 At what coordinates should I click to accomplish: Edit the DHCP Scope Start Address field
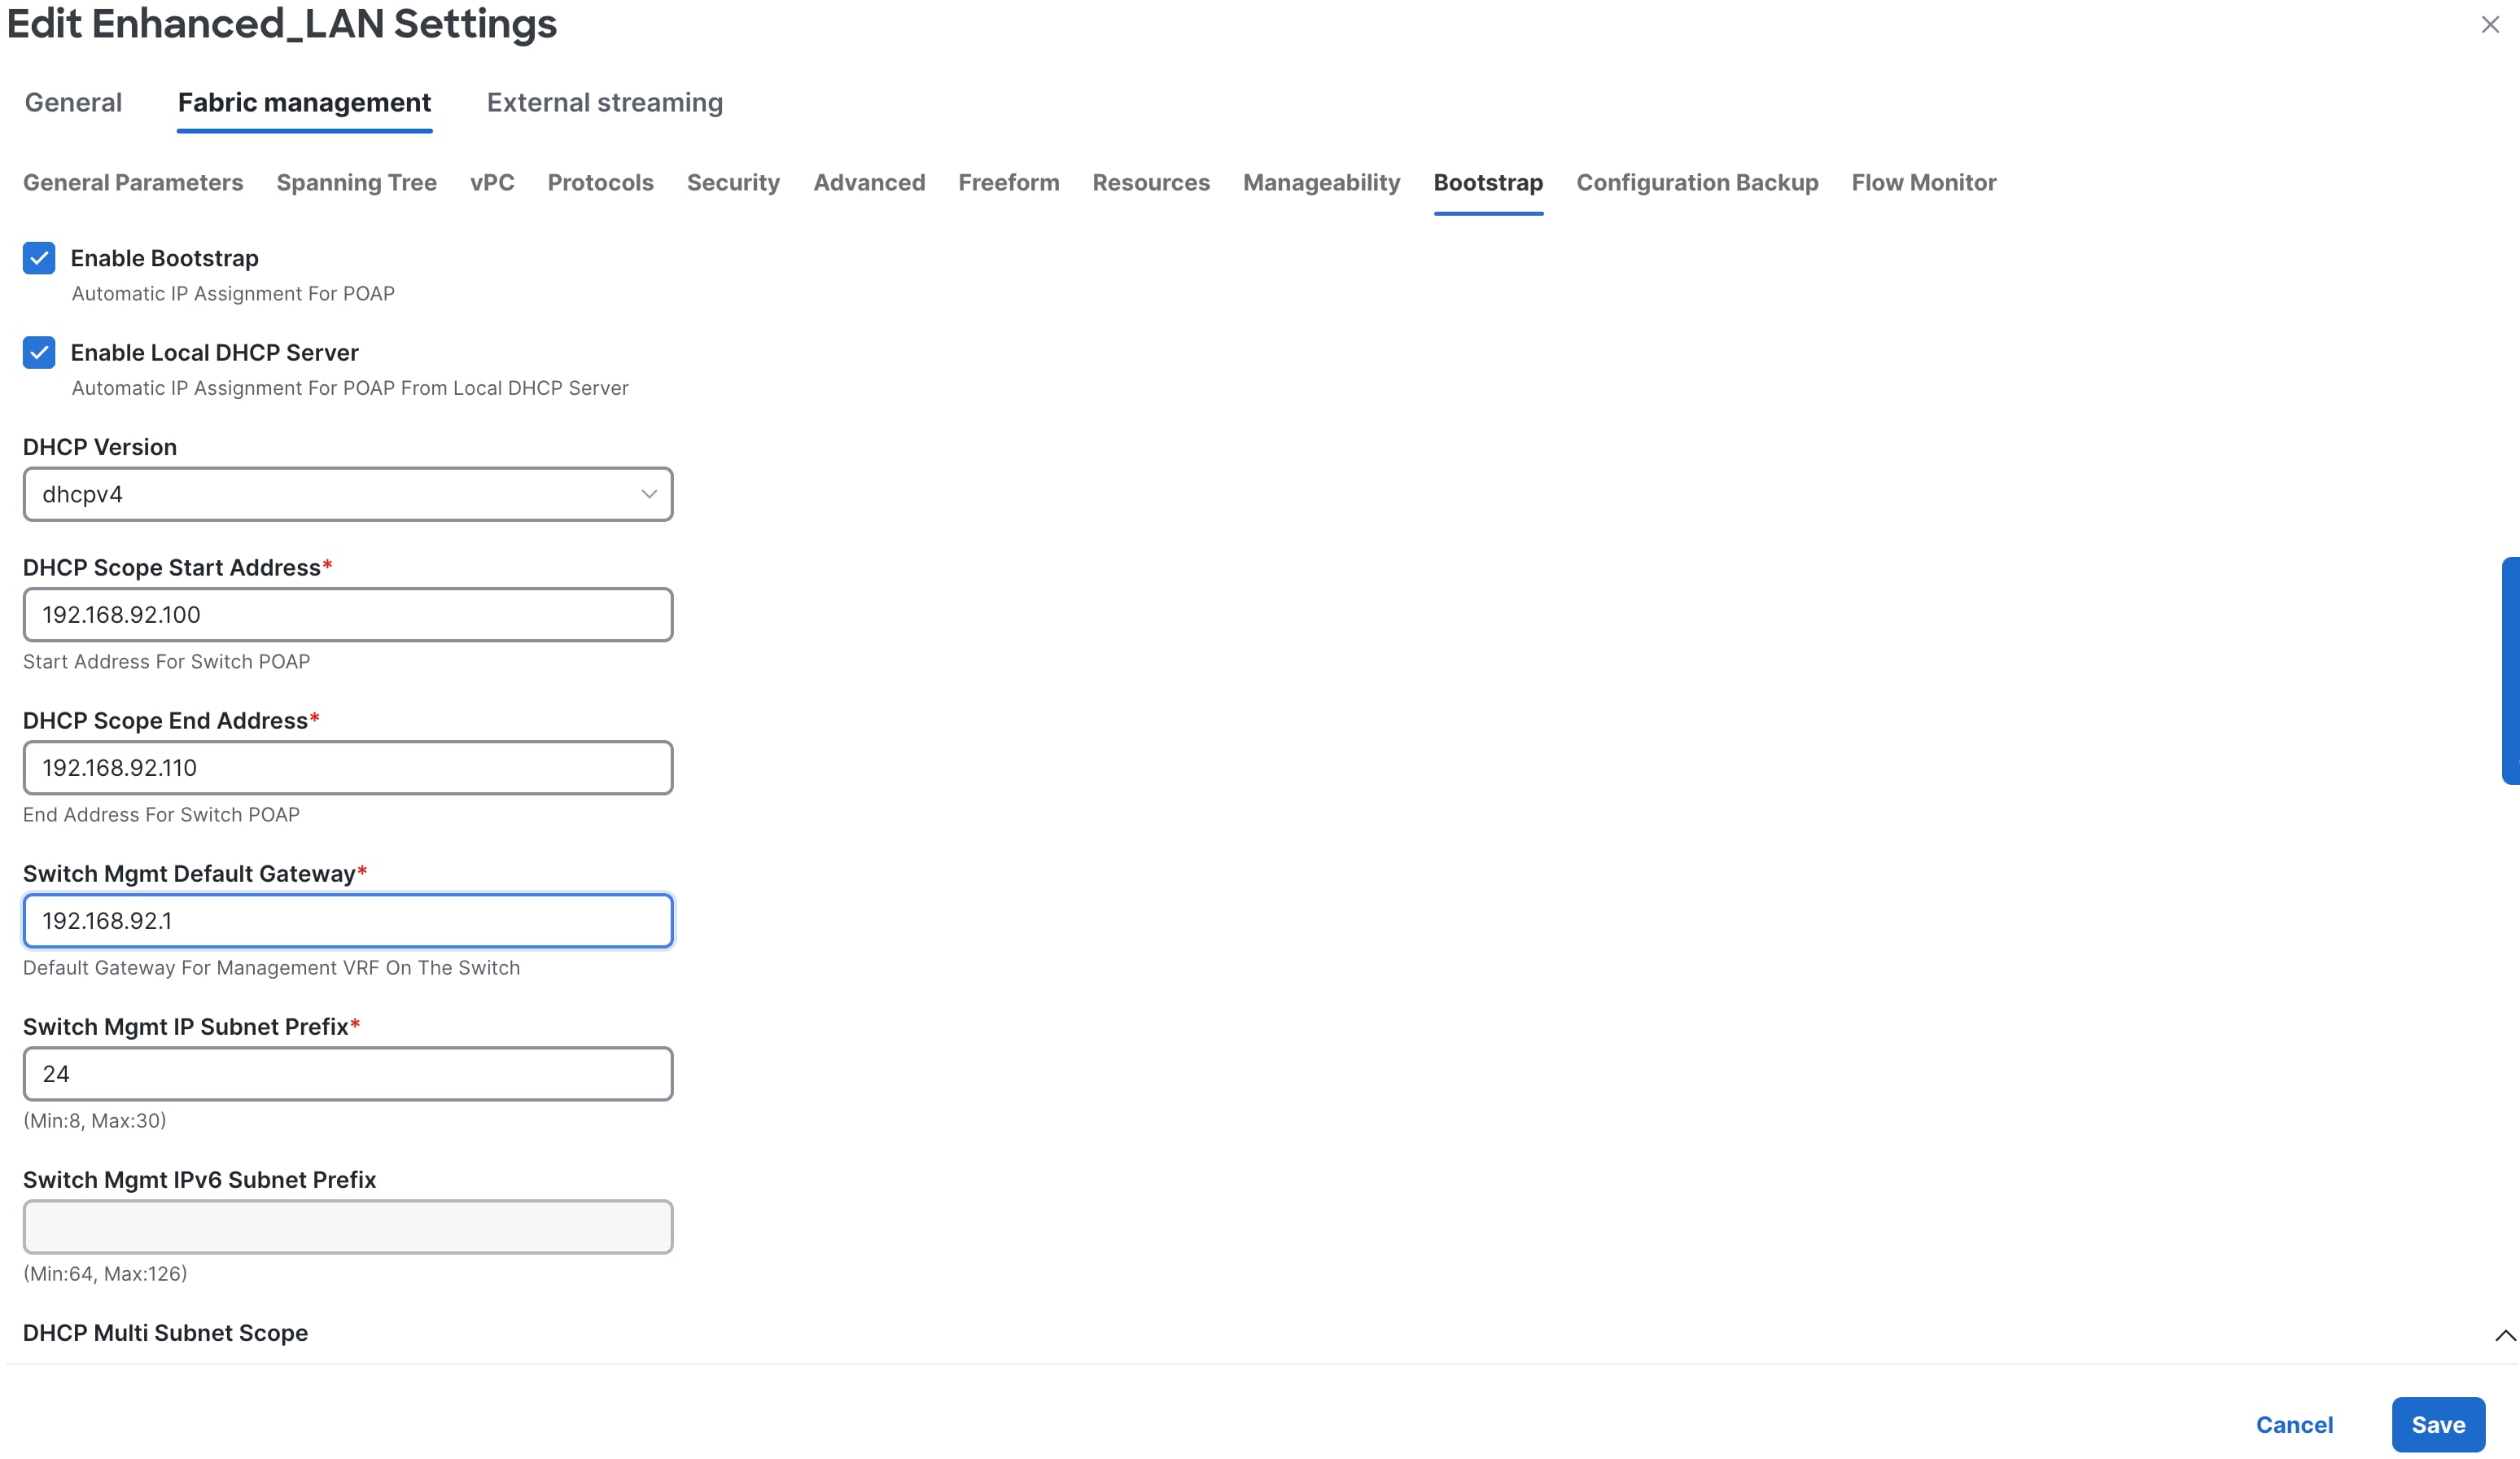coord(347,614)
